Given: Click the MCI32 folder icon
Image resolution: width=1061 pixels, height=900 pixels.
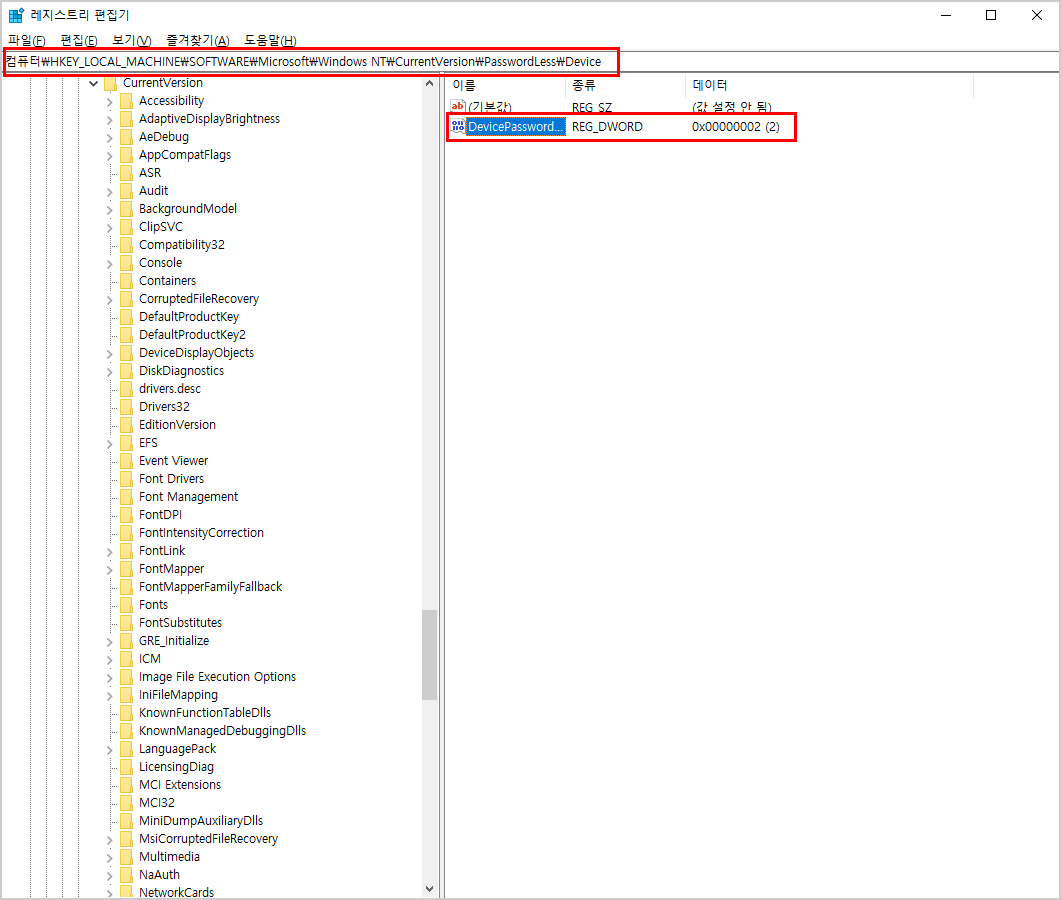Looking at the screenshot, I should point(127,803).
